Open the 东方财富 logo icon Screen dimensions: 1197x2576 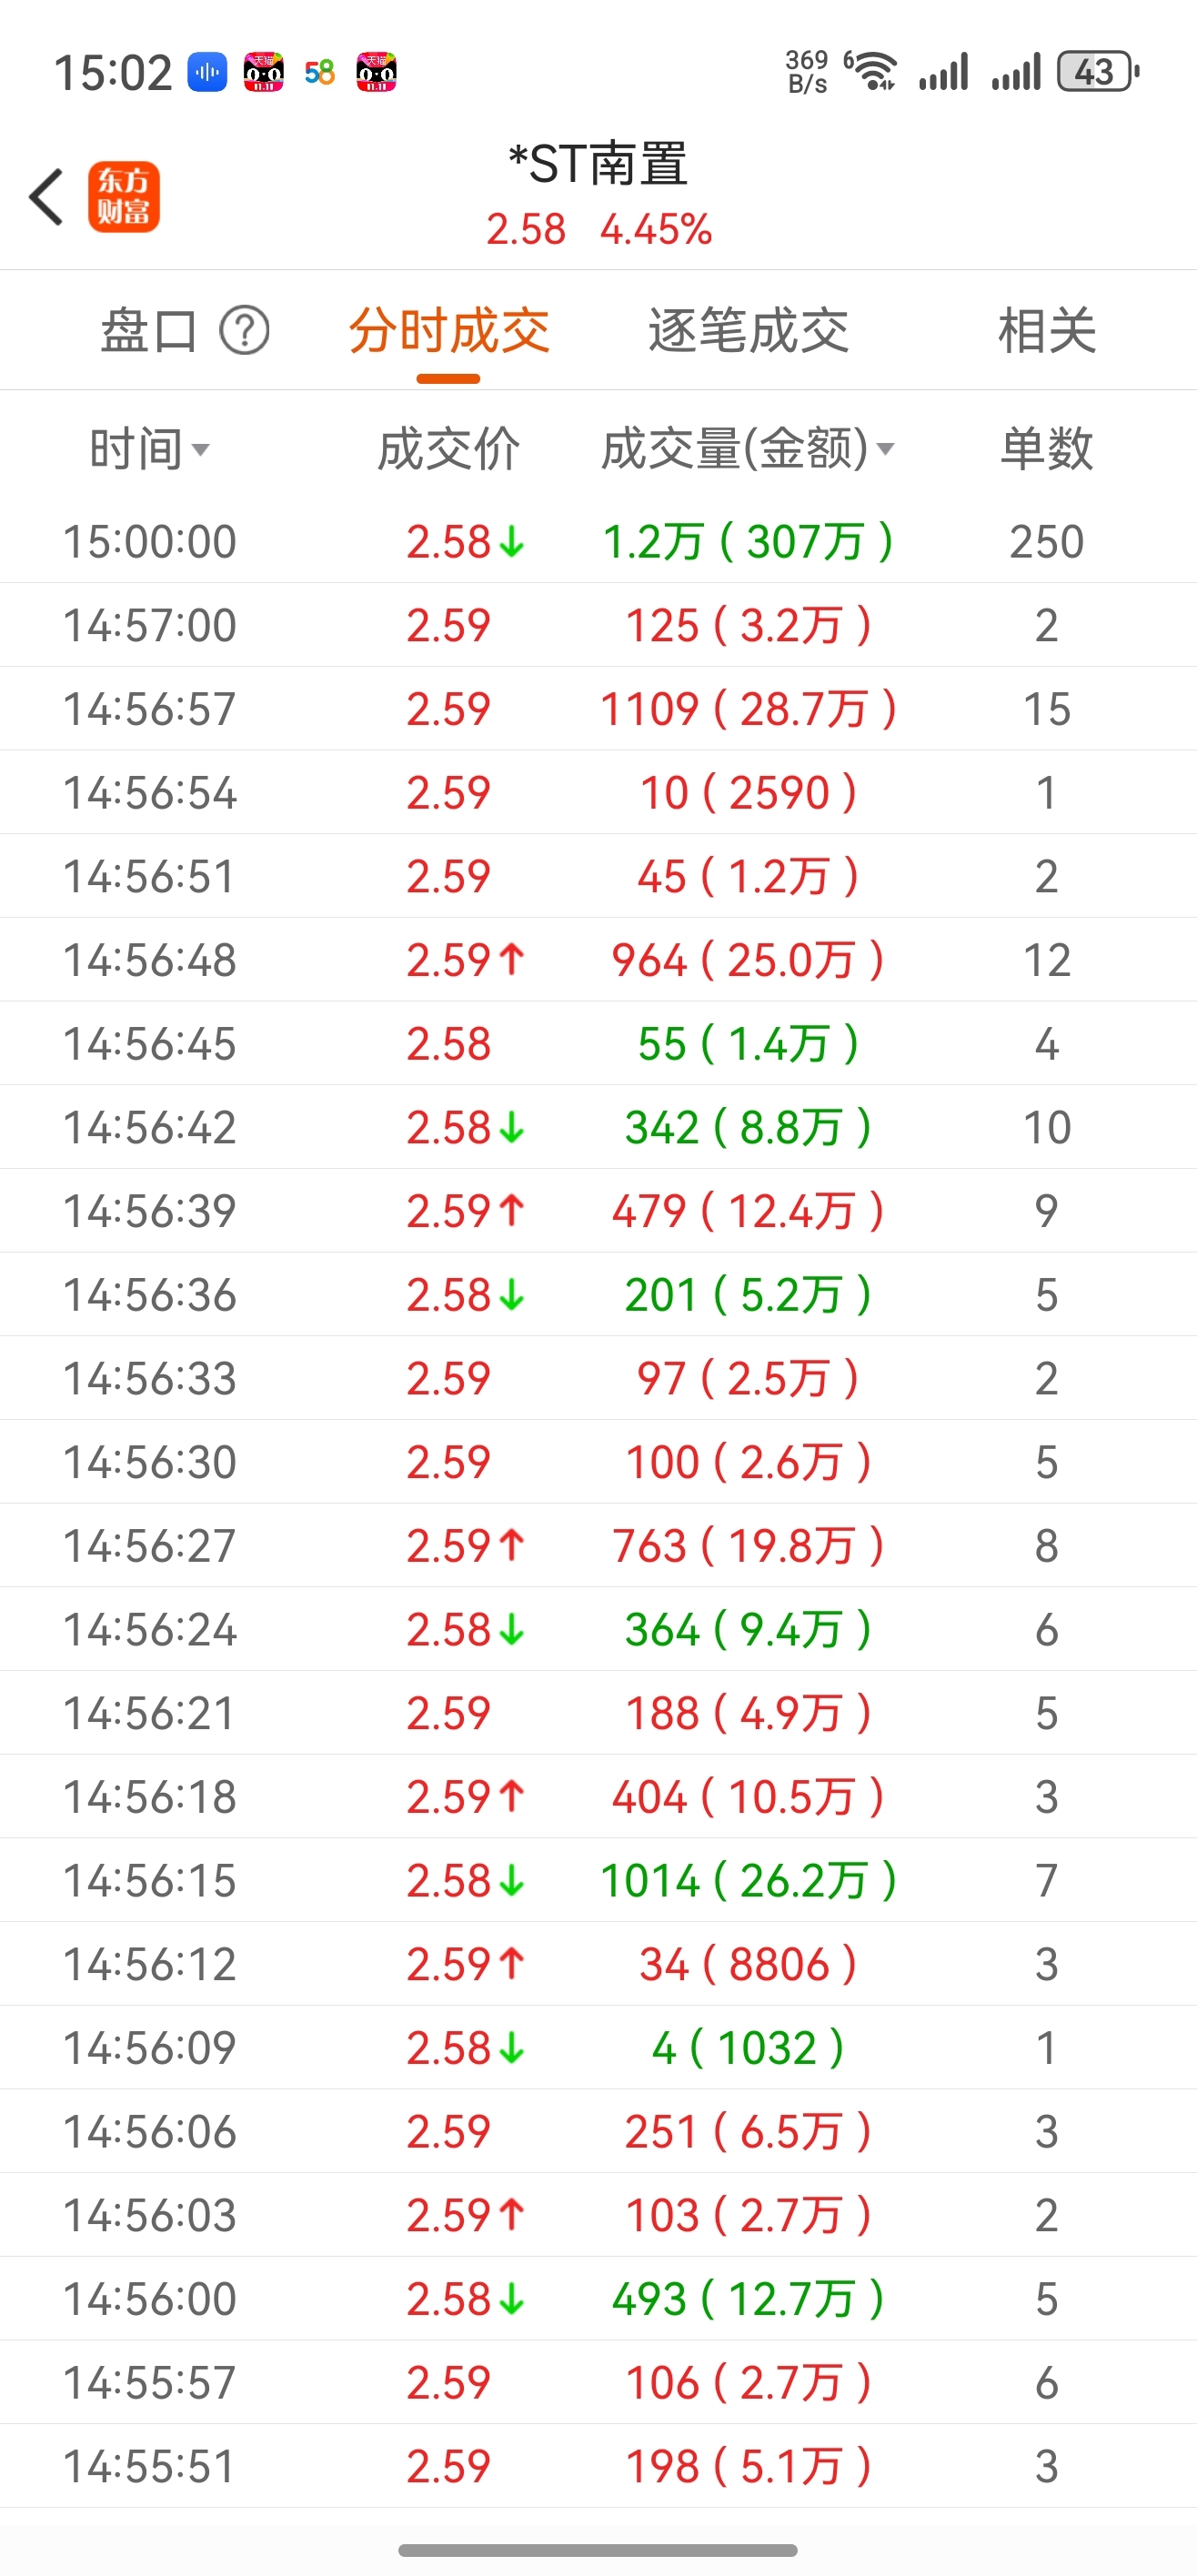pos(123,197)
